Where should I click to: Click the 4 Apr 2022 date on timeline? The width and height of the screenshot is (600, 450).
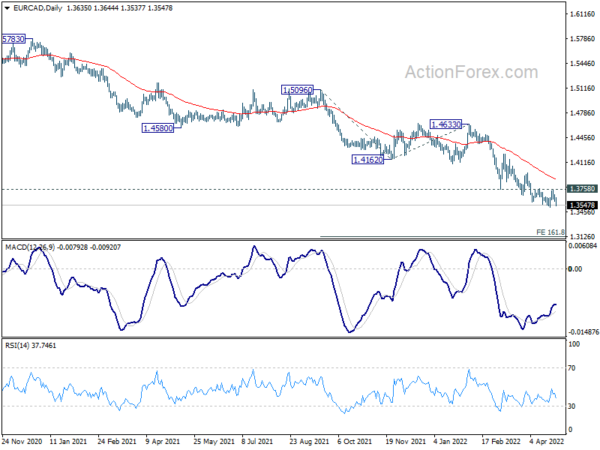[x=546, y=441]
